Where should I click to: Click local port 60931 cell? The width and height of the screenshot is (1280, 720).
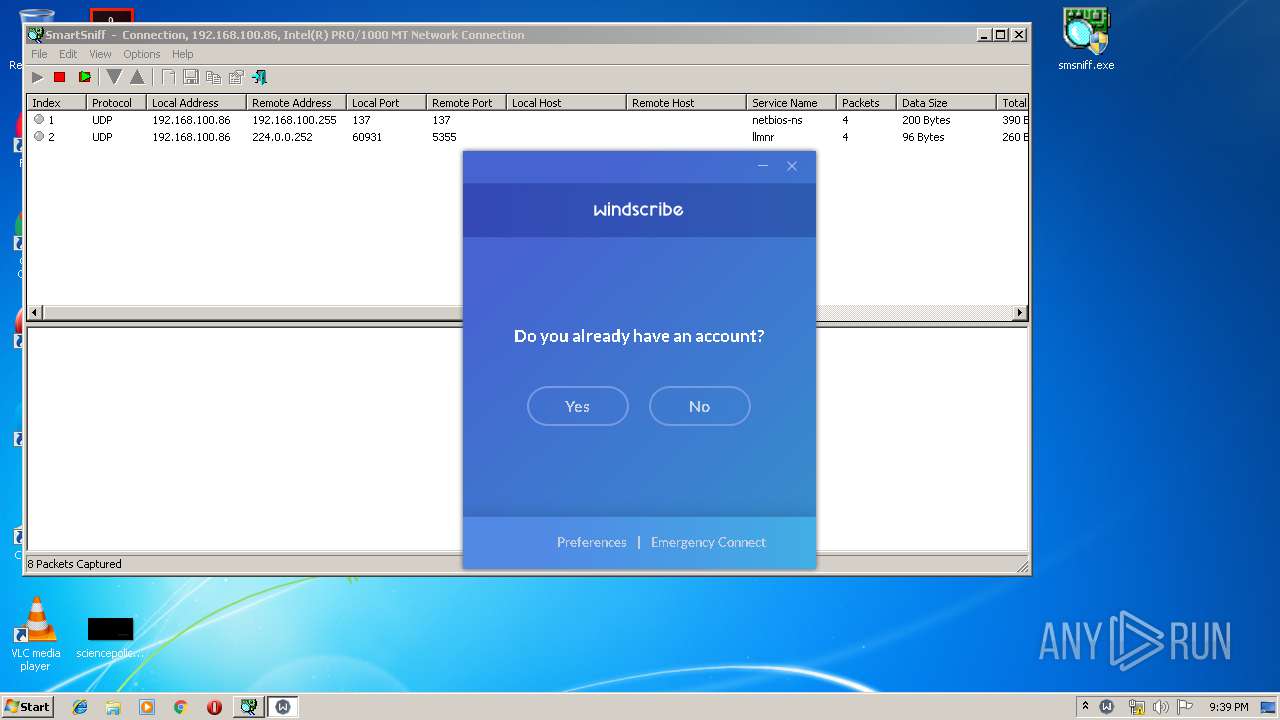(x=367, y=137)
